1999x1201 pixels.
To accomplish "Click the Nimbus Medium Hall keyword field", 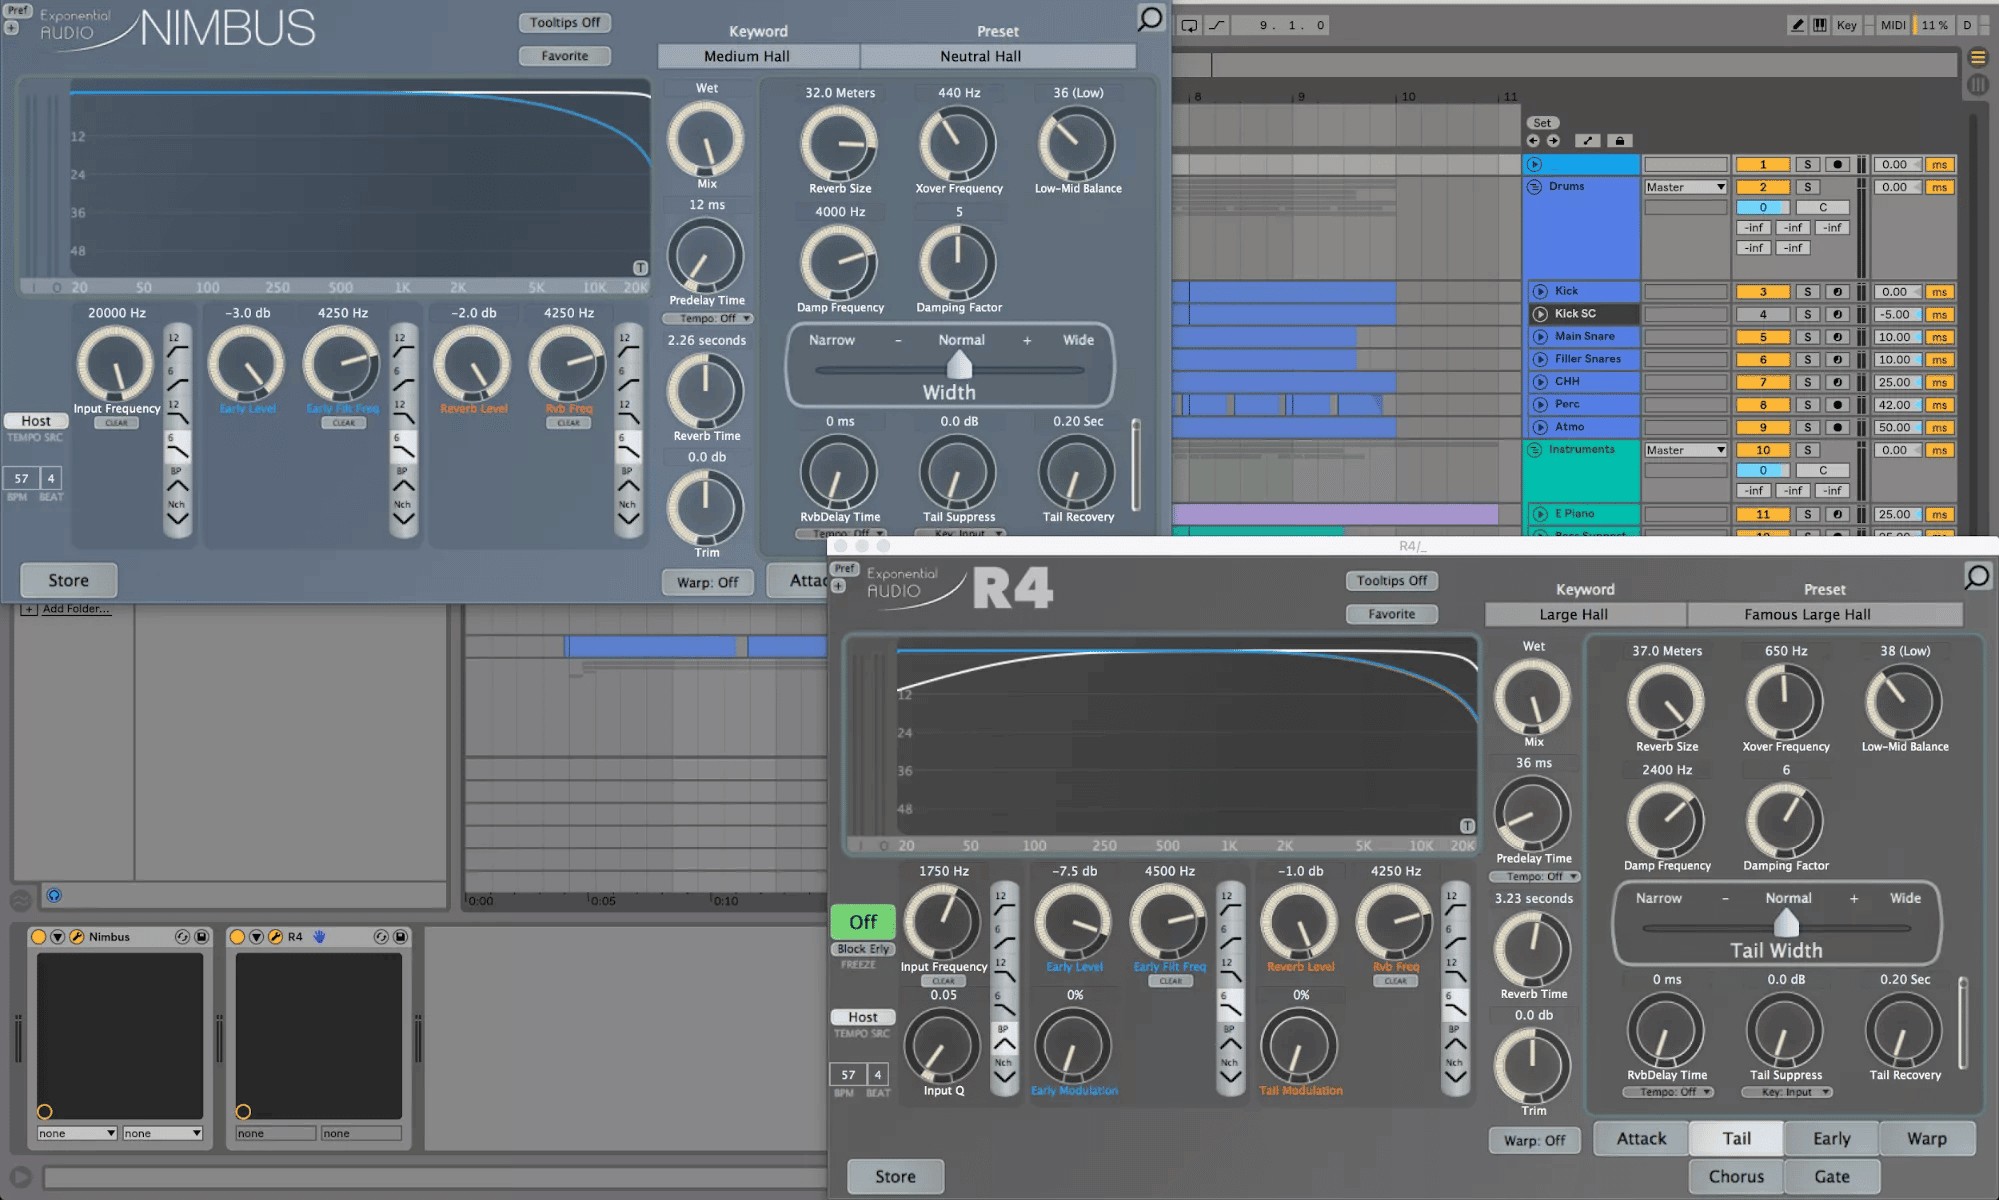I will (x=758, y=56).
